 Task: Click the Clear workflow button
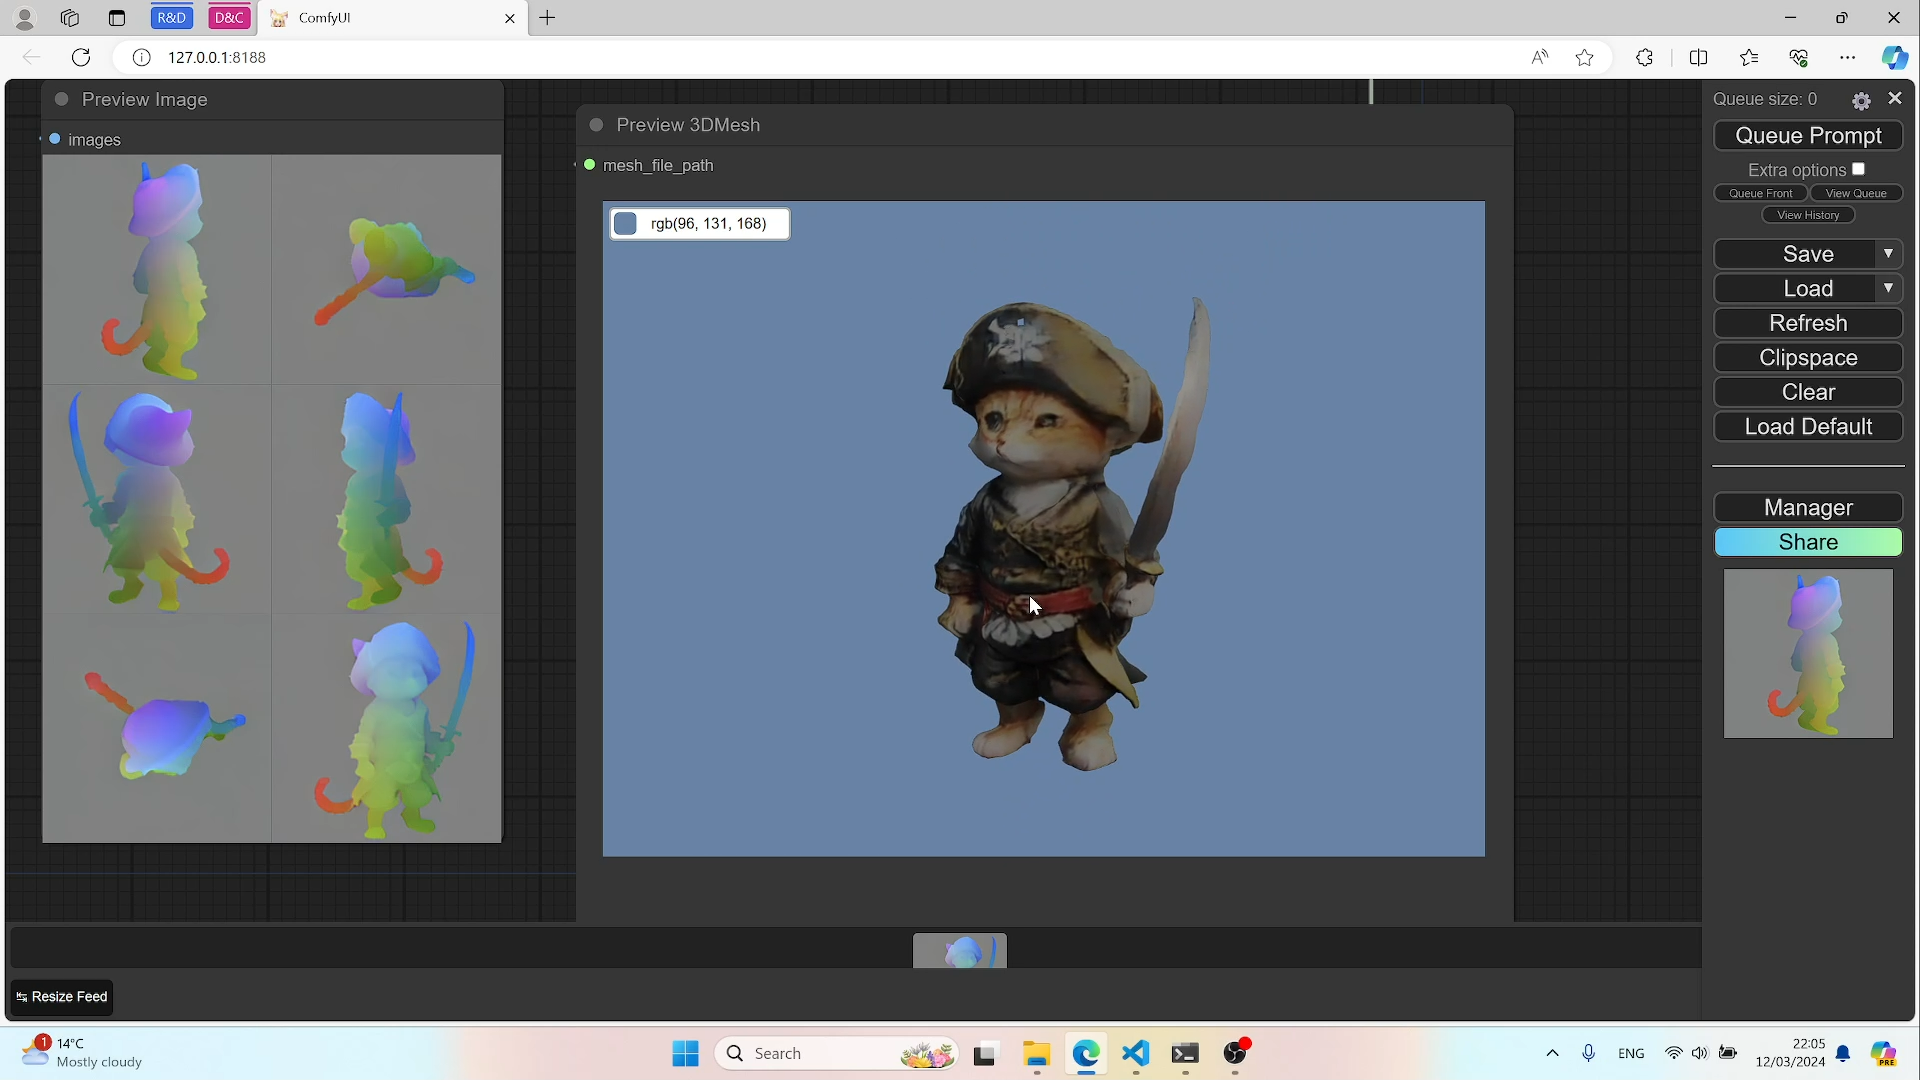coord(1808,392)
